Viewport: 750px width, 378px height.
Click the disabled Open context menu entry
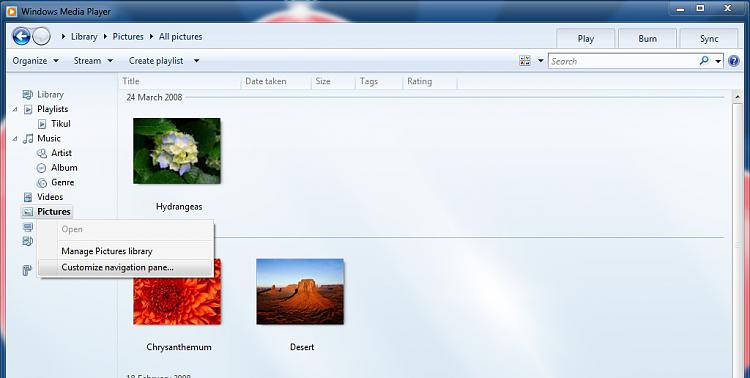click(x=126, y=230)
